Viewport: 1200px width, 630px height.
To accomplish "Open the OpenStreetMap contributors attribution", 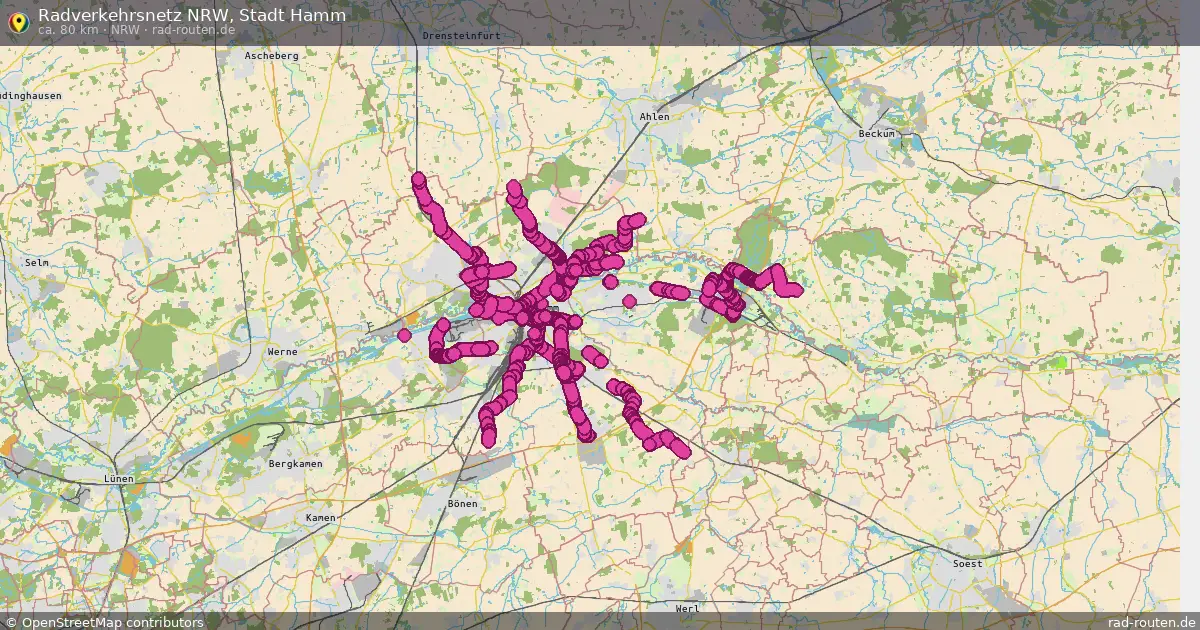I will (x=103, y=622).
